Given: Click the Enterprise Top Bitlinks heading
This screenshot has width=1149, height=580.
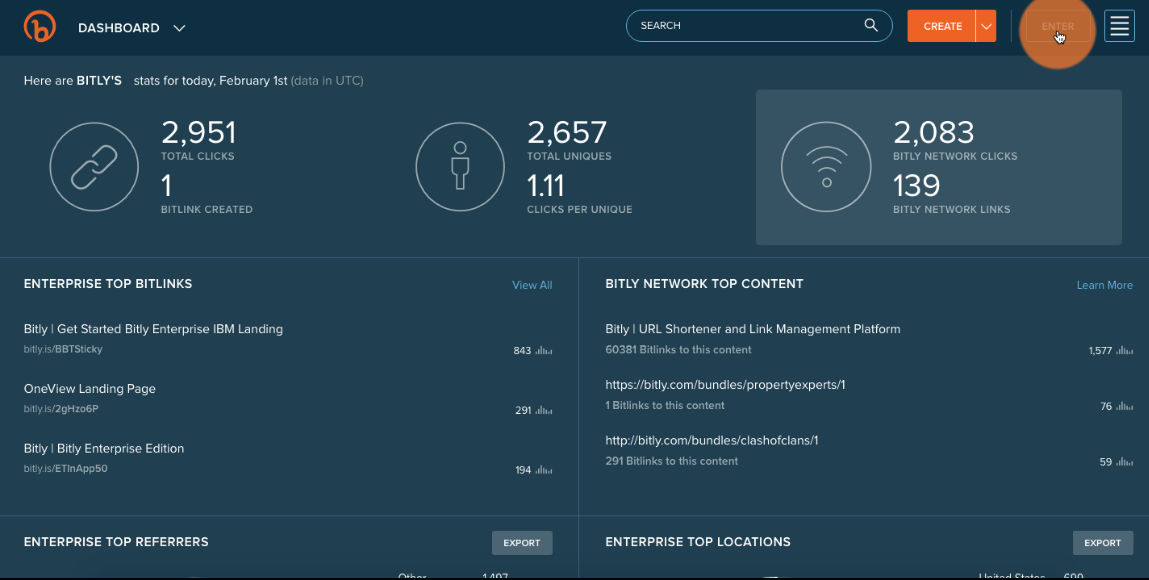Looking at the screenshot, I should 108,283.
